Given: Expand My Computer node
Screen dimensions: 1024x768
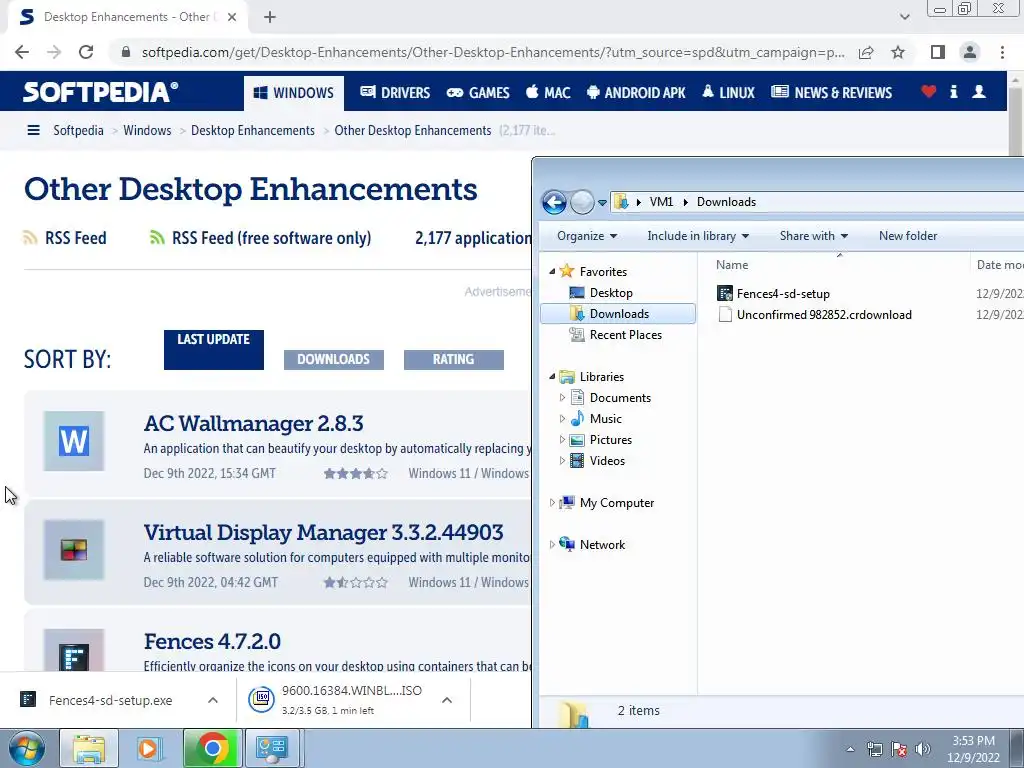Looking at the screenshot, I should 552,502.
